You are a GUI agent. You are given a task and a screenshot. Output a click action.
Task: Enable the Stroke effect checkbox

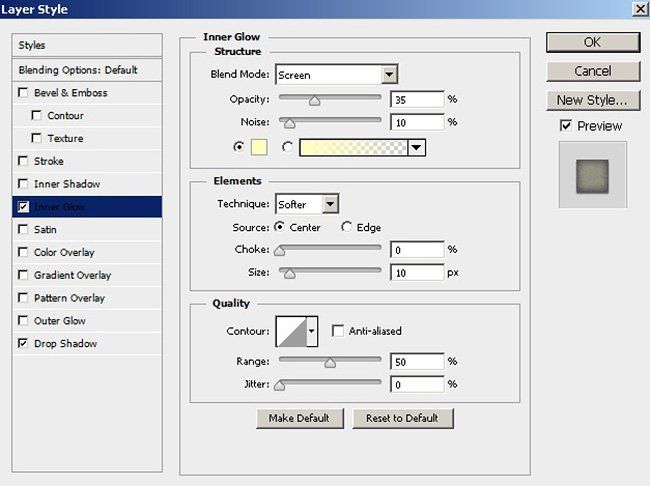23,161
